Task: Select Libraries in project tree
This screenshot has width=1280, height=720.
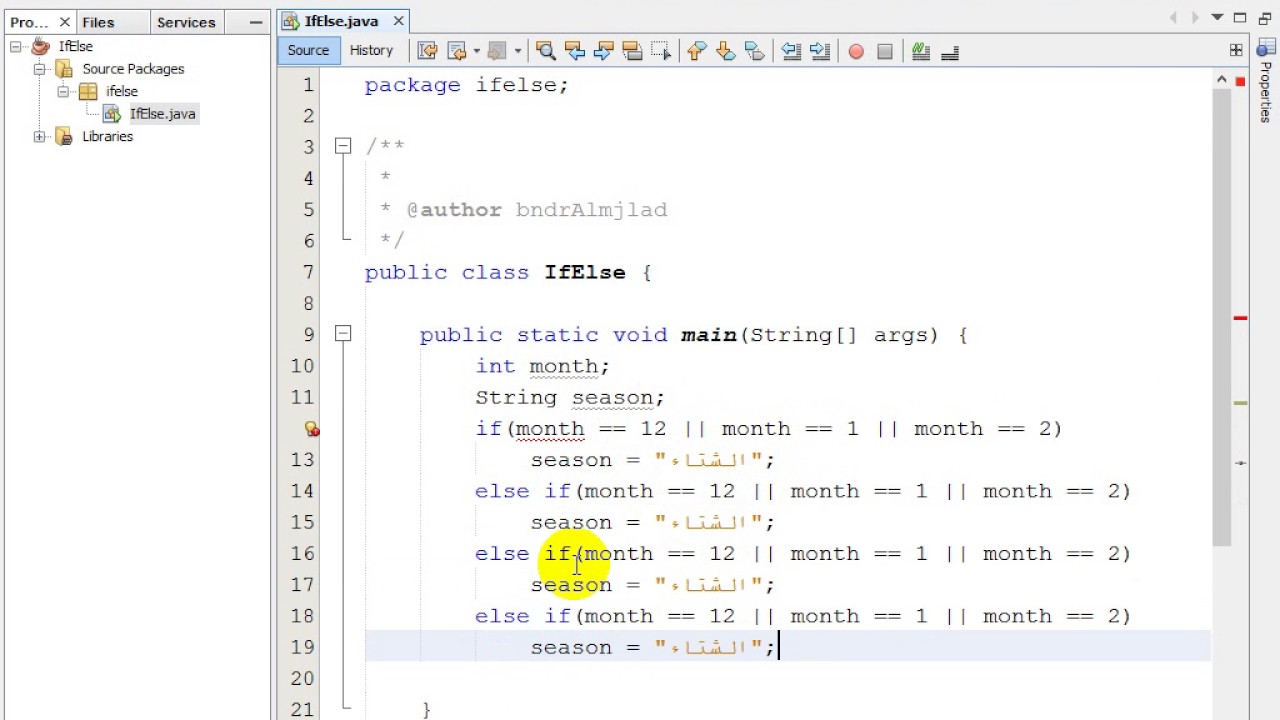Action: click(107, 137)
